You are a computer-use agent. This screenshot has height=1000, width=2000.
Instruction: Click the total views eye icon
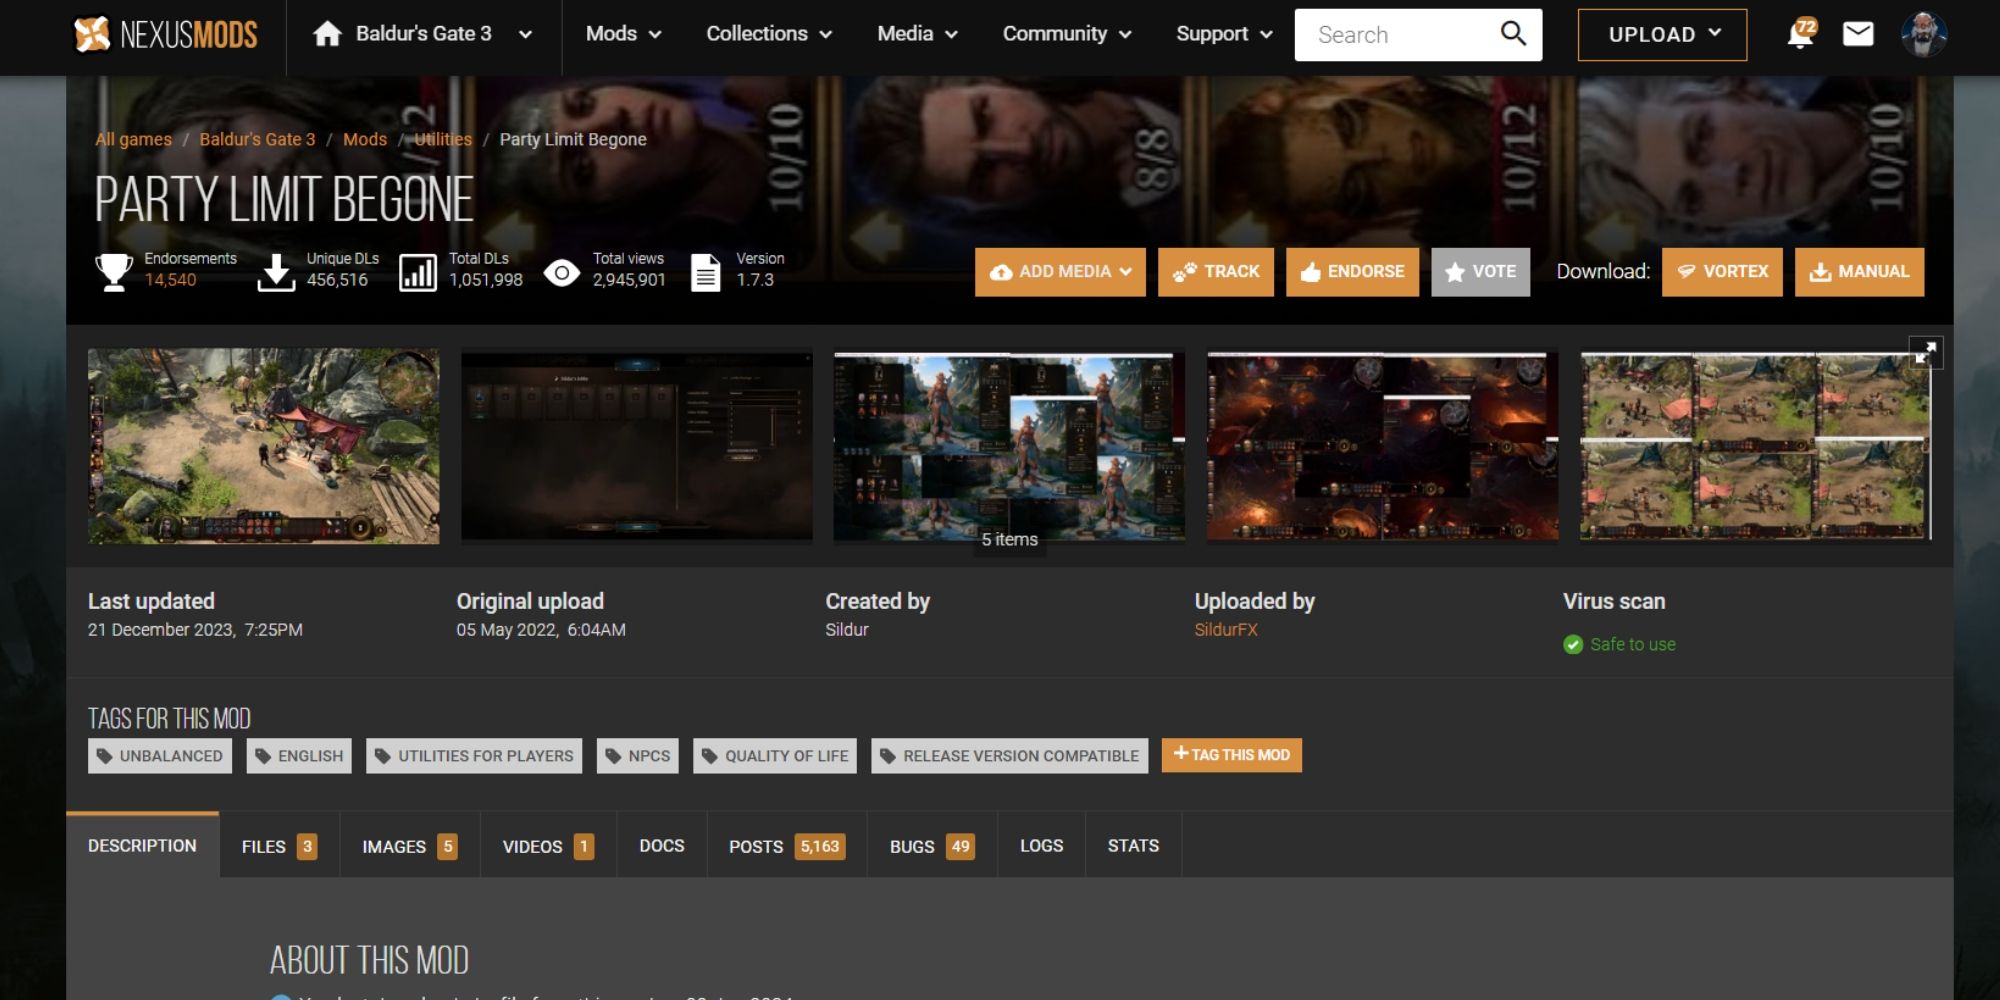(x=562, y=272)
